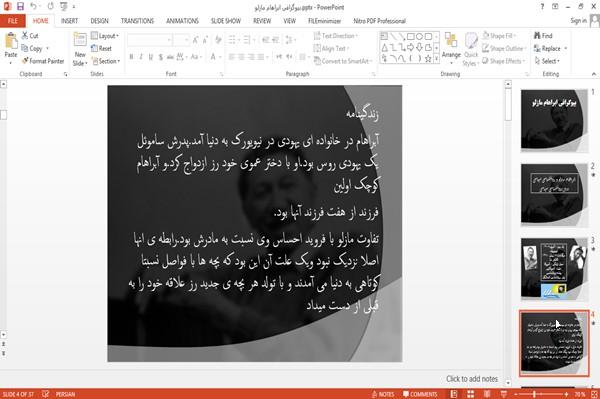Click the Slide Show icon in the status bar
The height and width of the screenshot is (399, 600).
(504, 394)
